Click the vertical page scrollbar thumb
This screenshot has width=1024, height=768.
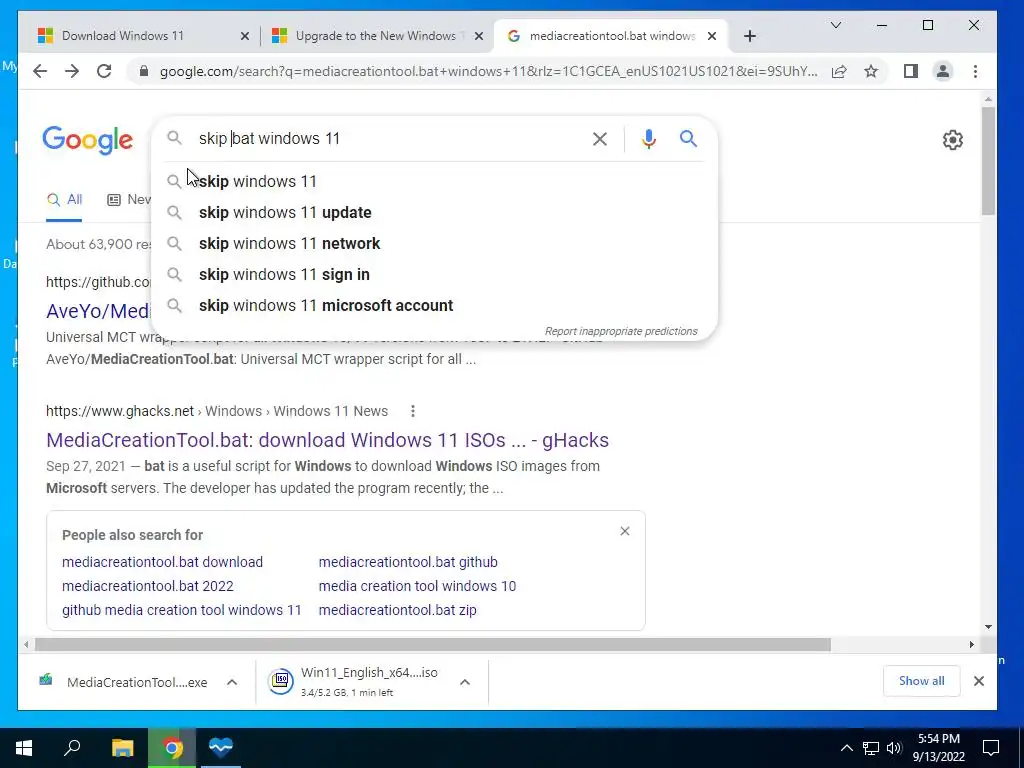click(x=988, y=161)
